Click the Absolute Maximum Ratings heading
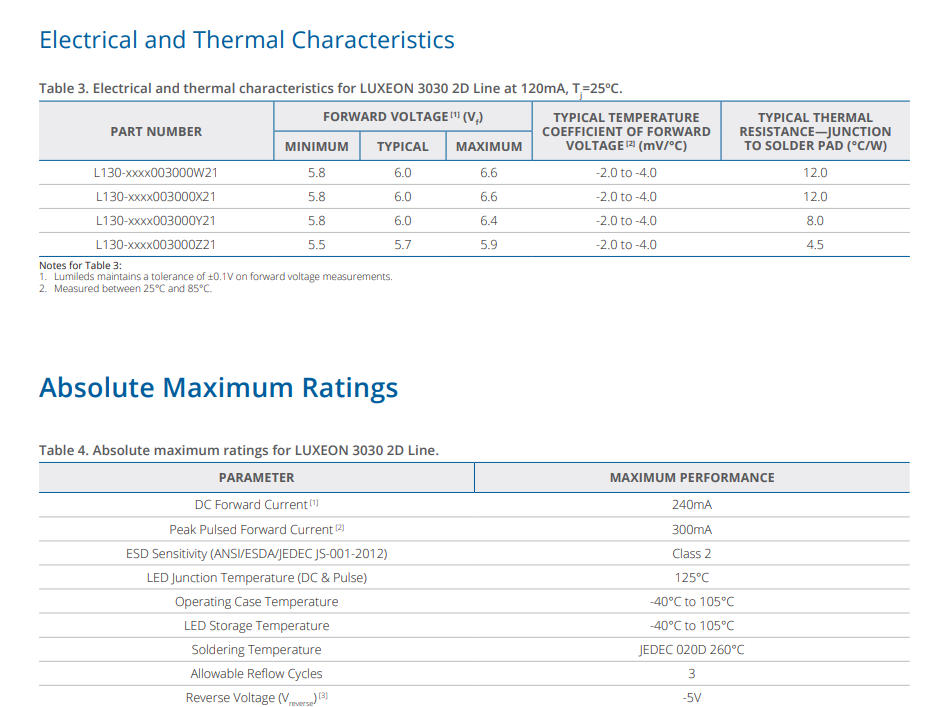This screenshot has width=937, height=707. pyautogui.click(x=218, y=387)
